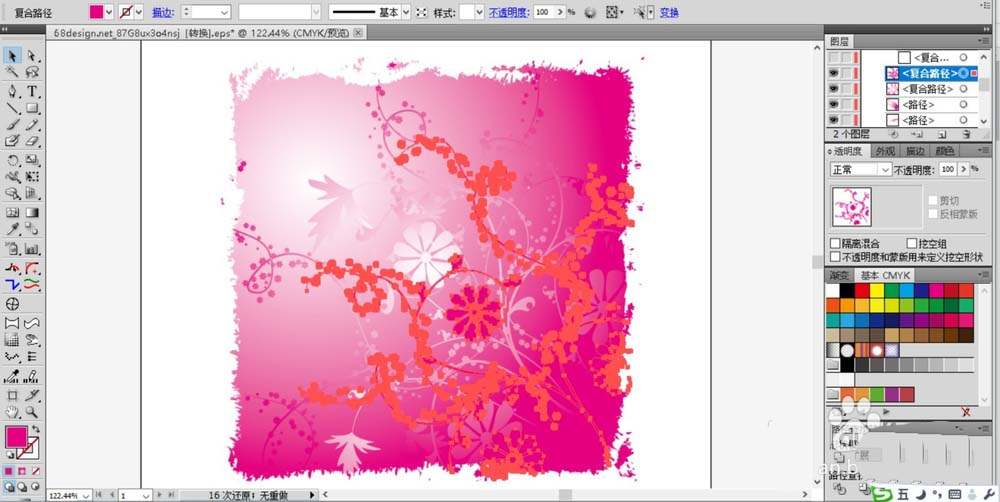Switch to the 渐变 tab

pyautogui.click(x=839, y=276)
